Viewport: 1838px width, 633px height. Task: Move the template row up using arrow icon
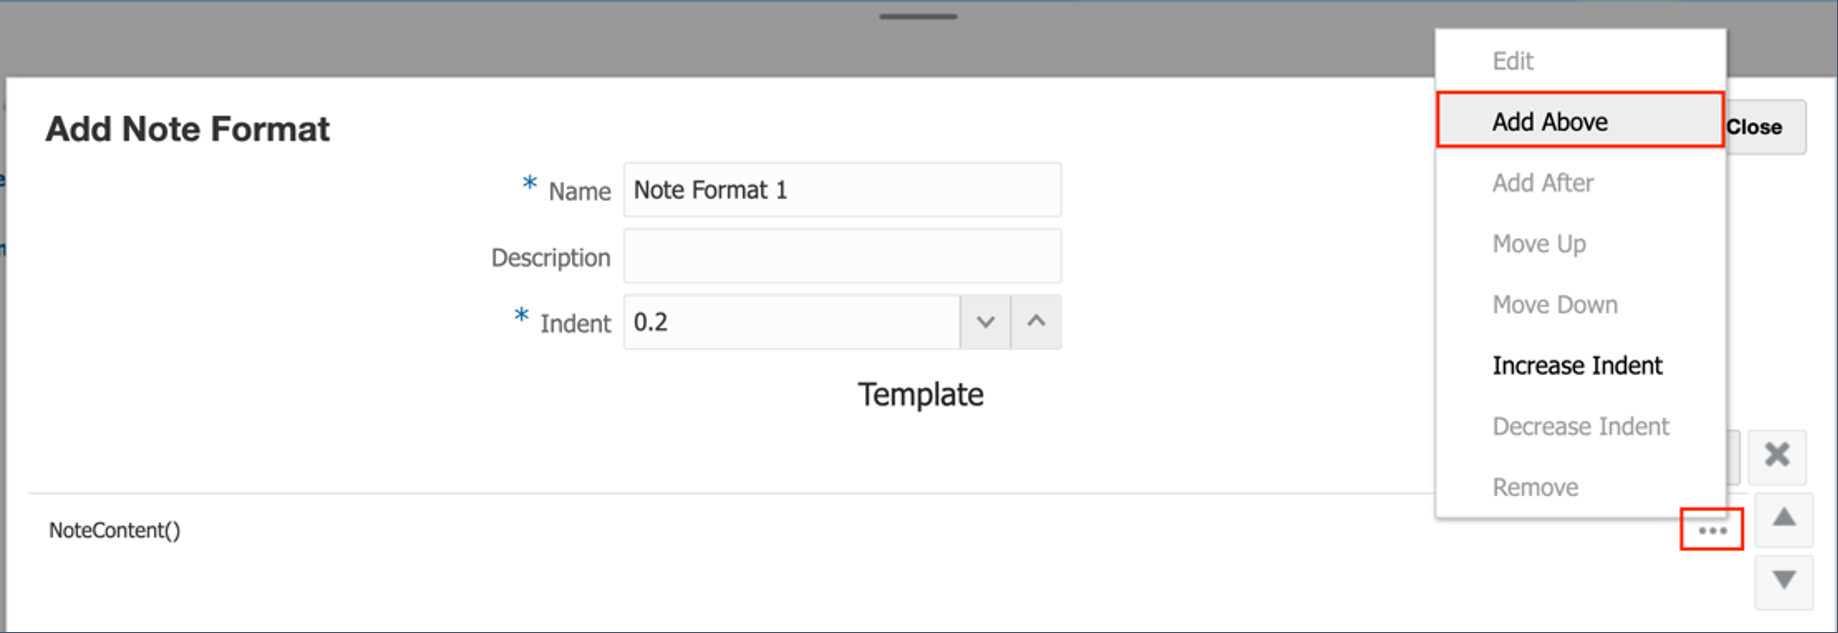point(1784,517)
